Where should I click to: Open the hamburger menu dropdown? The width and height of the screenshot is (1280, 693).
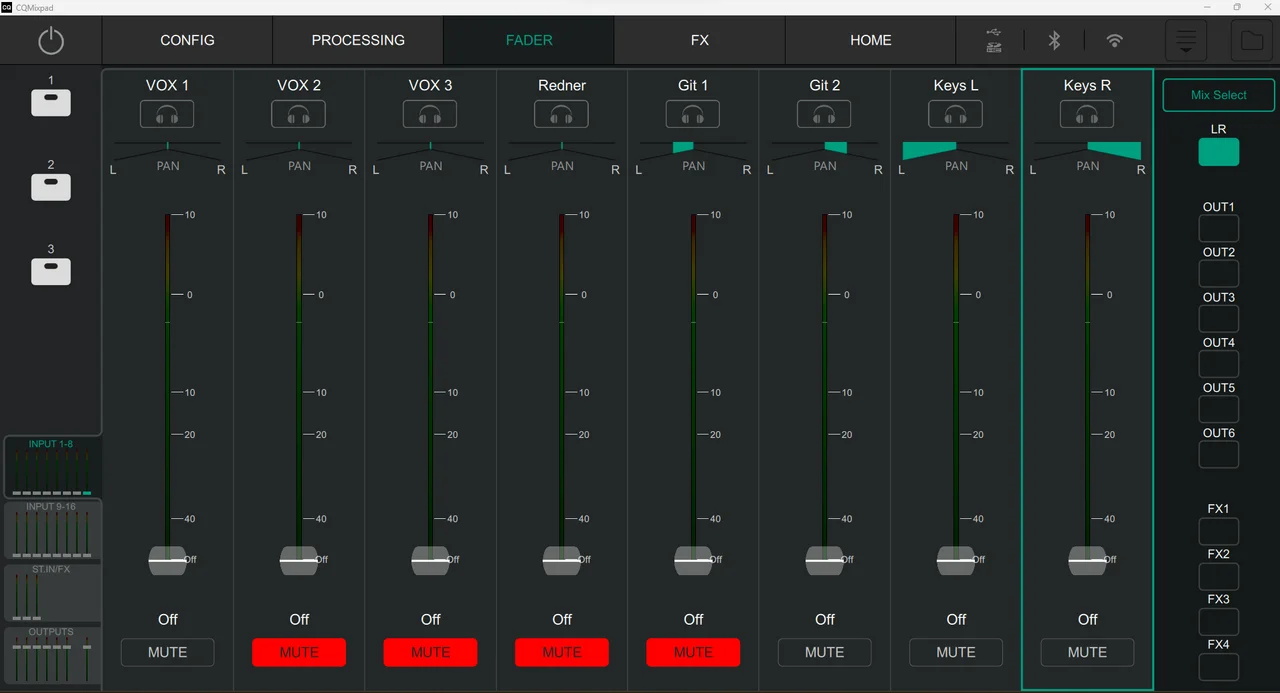pos(1186,40)
